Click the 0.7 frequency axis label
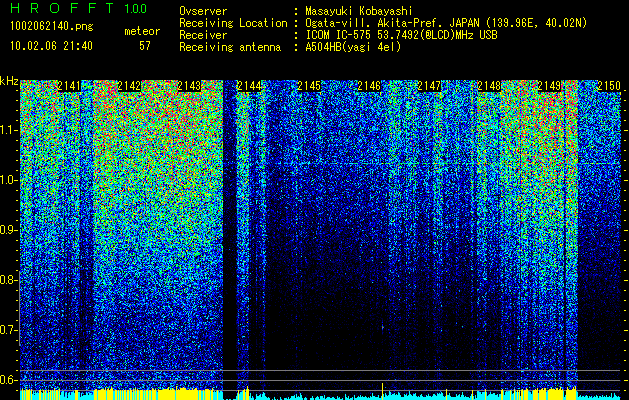The width and height of the screenshot is (629, 400). (9, 330)
